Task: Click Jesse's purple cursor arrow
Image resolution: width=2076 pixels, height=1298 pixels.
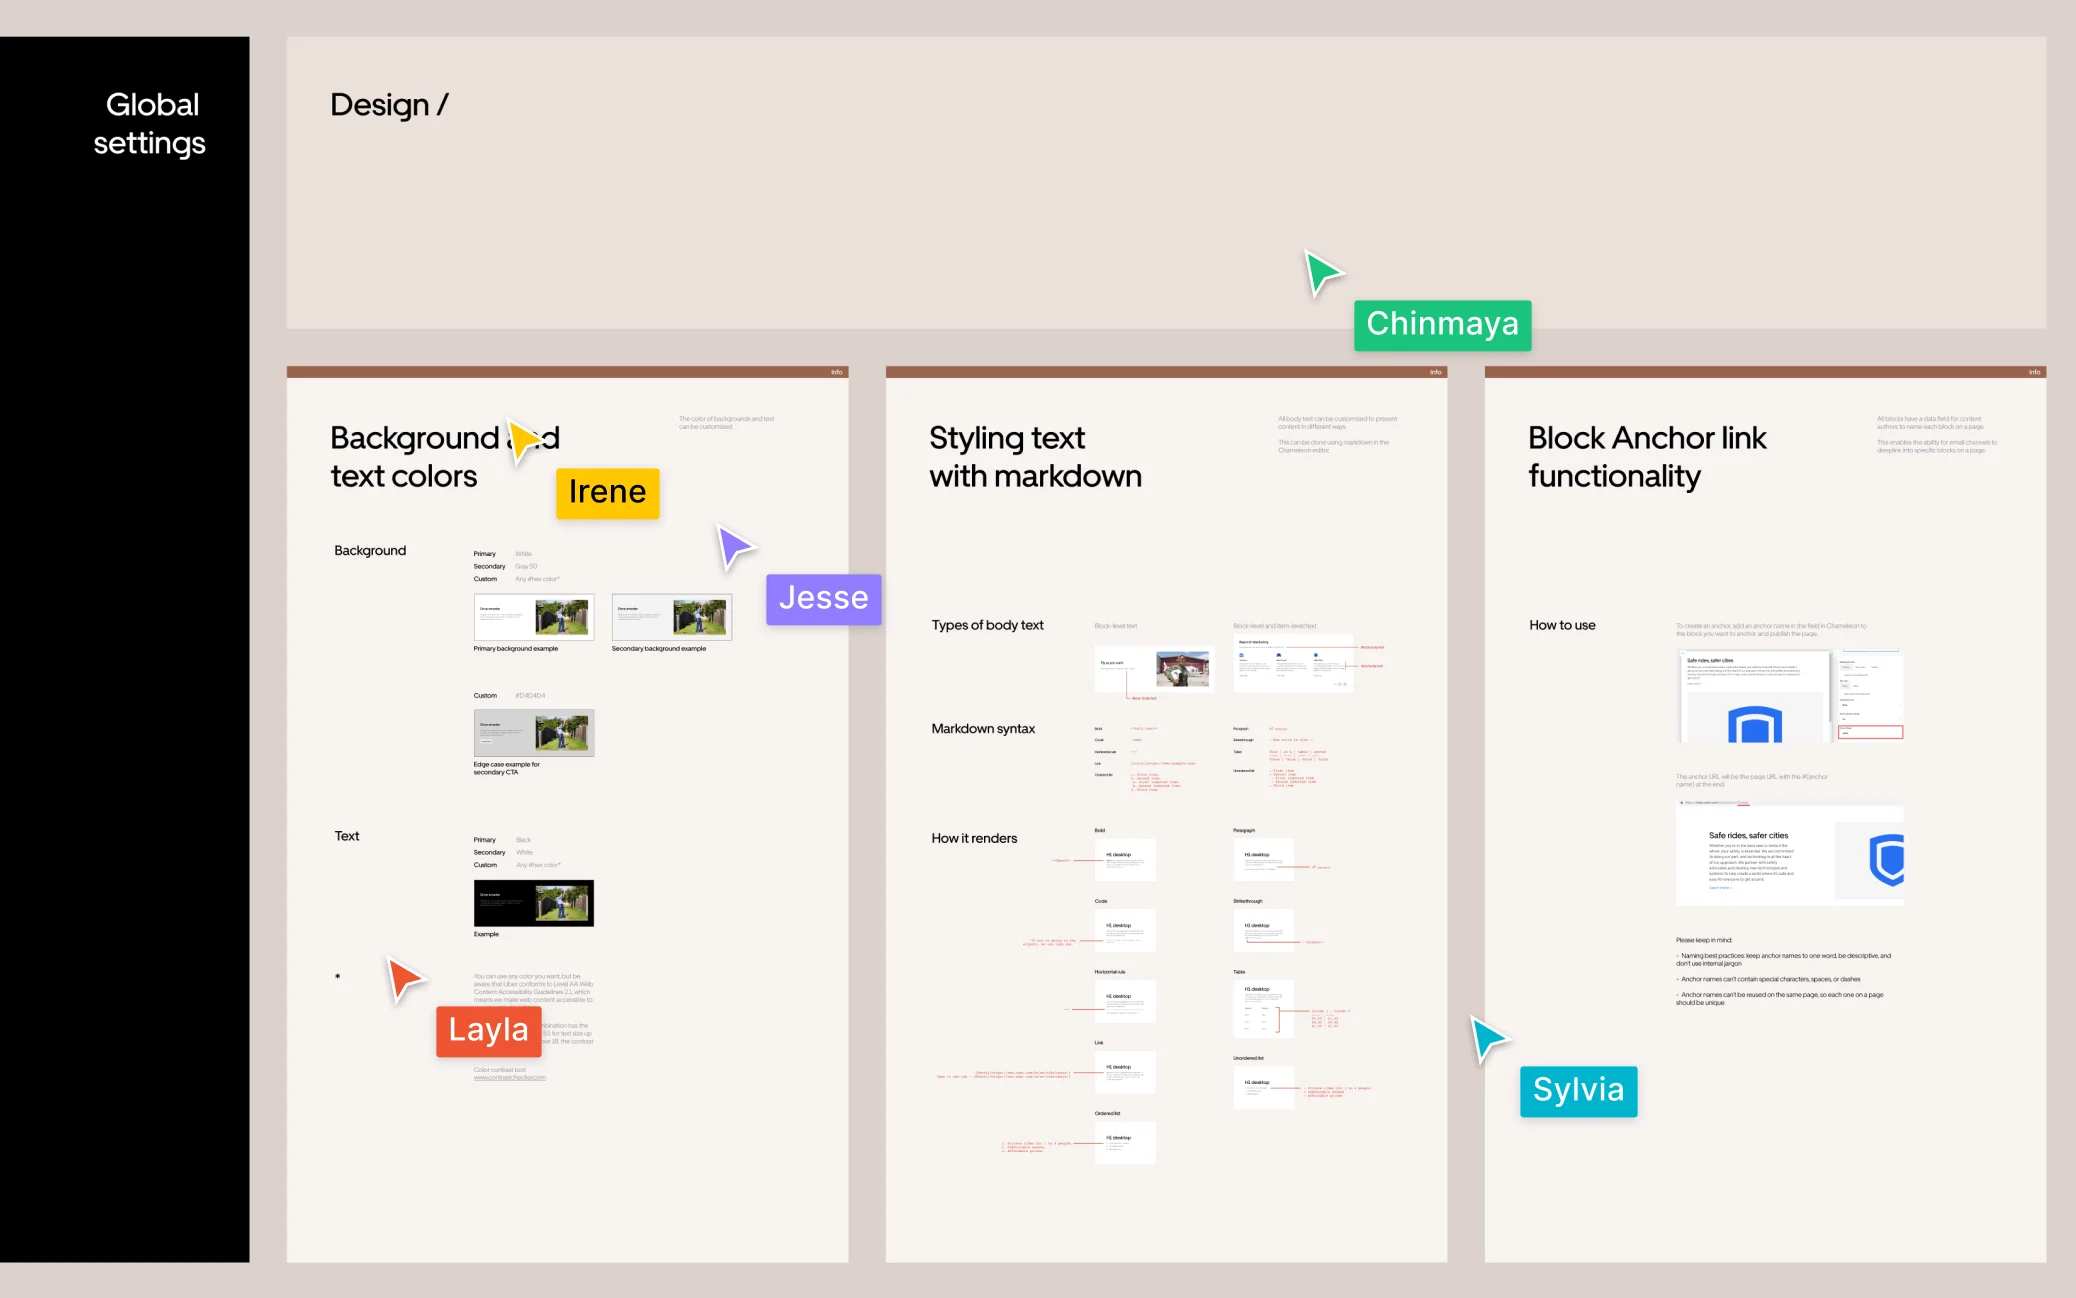Action: click(733, 546)
